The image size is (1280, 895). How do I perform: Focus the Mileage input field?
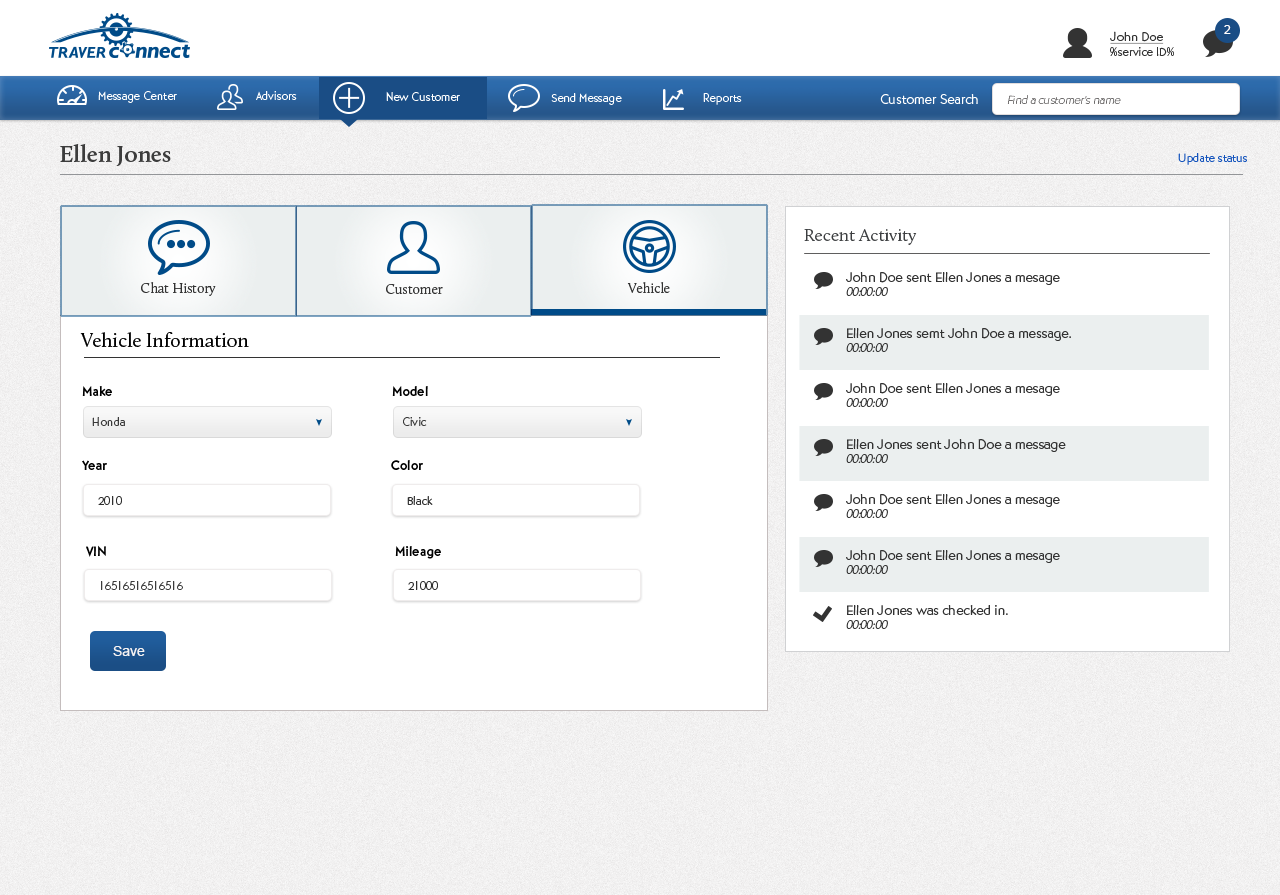coord(517,586)
